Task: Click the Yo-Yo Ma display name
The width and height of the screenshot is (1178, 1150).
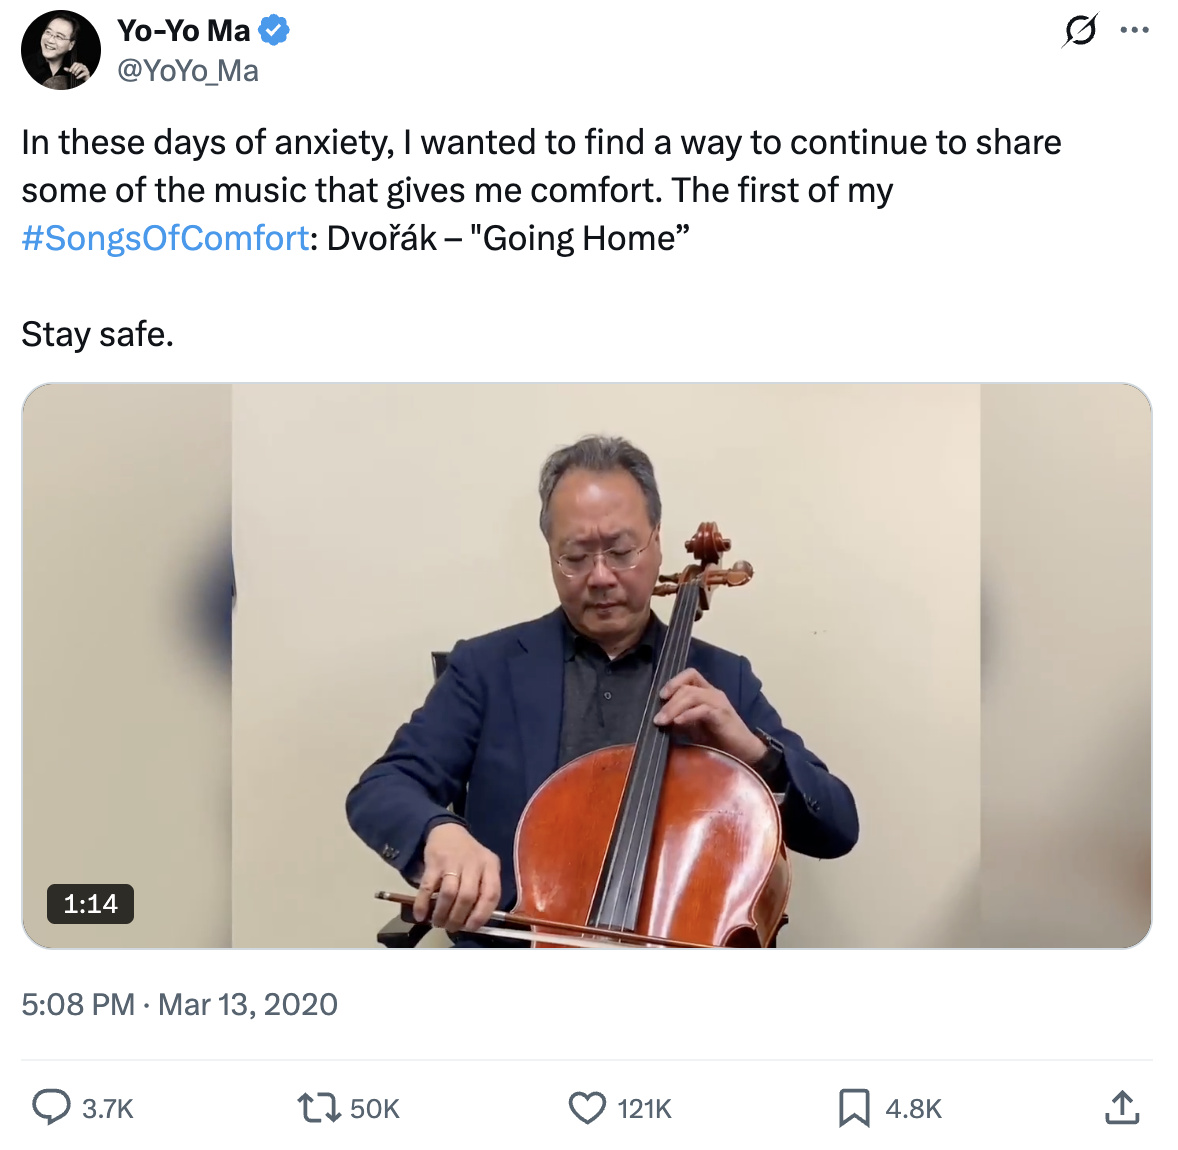Action: (184, 31)
